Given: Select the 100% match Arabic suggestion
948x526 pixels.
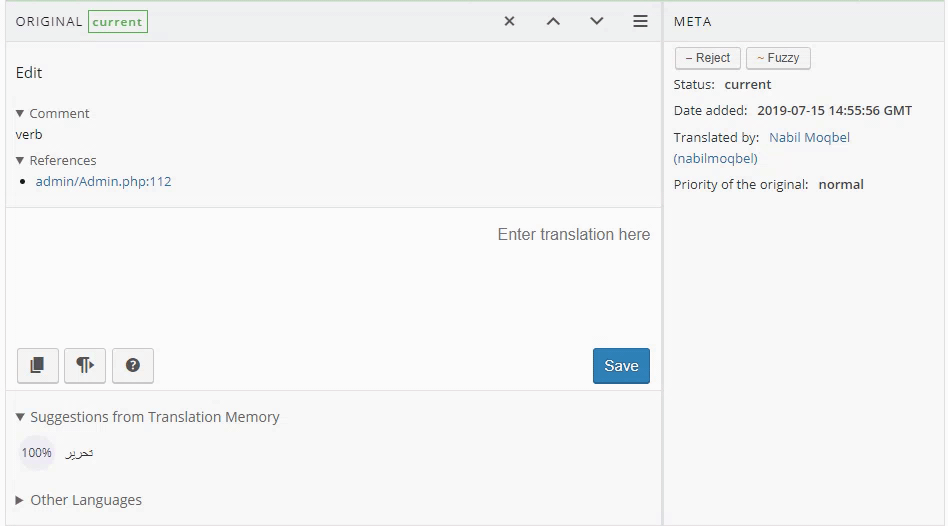Looking at the screenshot, I should click(79, 453).
